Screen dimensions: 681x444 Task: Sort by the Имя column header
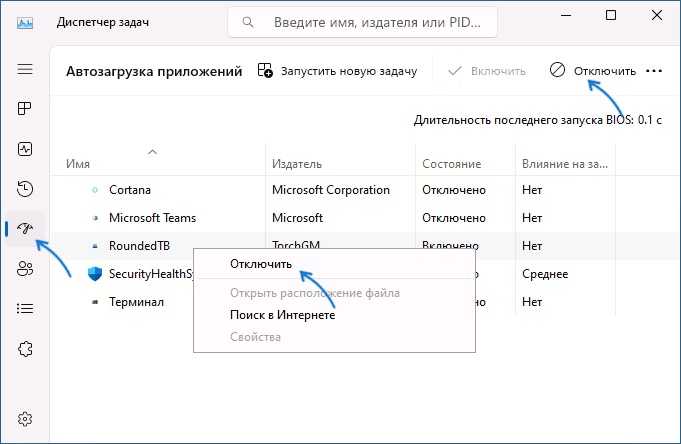coord(78,164)
